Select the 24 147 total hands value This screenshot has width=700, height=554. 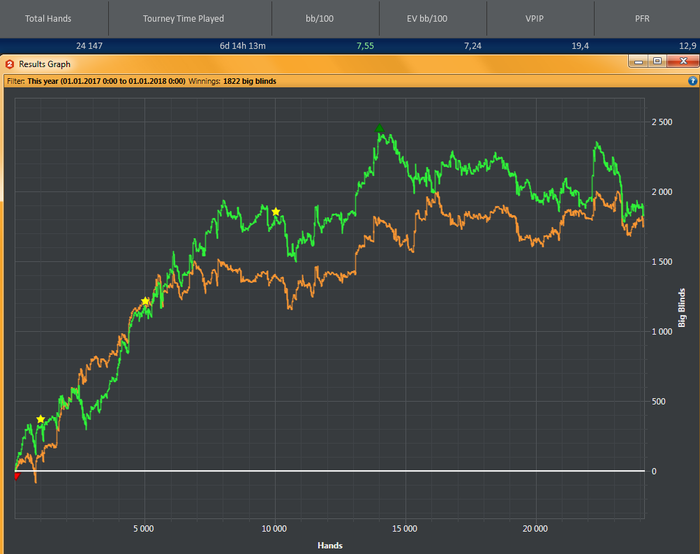point(89,46)
